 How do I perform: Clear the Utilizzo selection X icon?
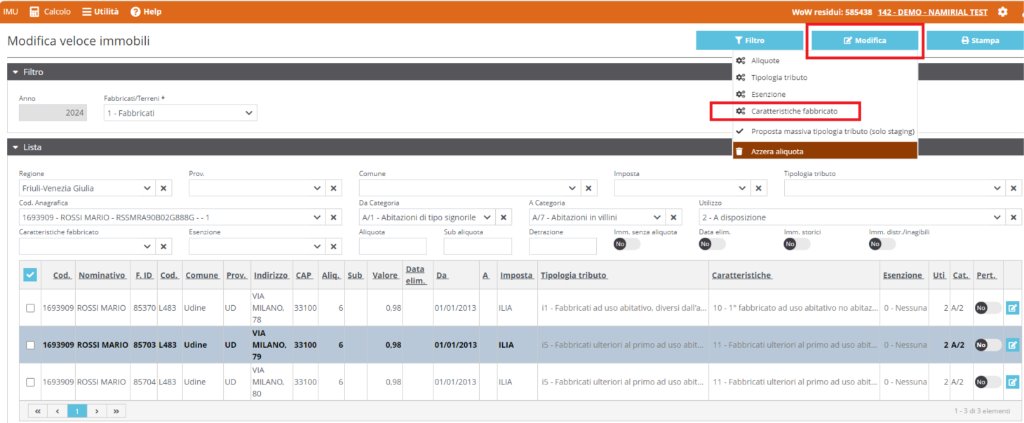[1013, 217]
